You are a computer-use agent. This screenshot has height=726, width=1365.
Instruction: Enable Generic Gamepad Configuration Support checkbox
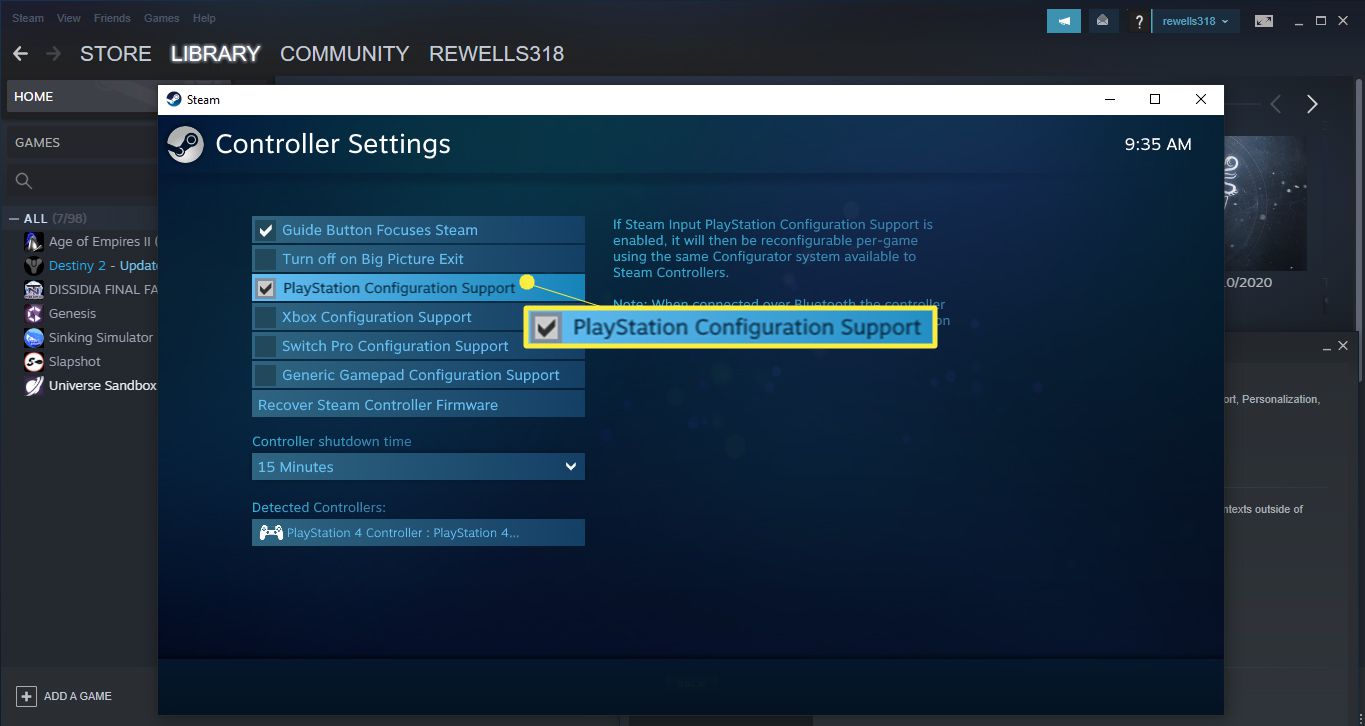[x=265, y=375]
